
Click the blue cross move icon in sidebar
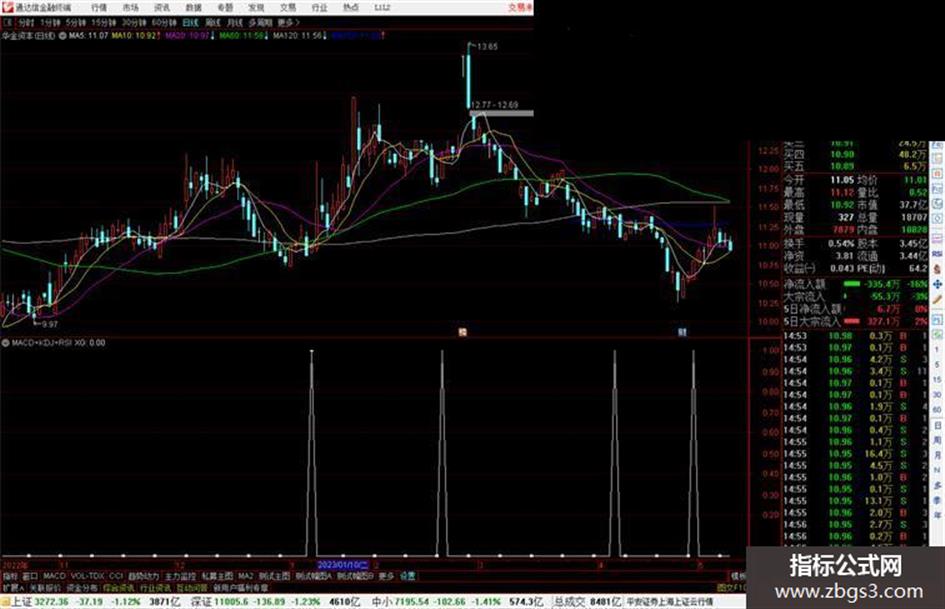[x=937, y=285]
